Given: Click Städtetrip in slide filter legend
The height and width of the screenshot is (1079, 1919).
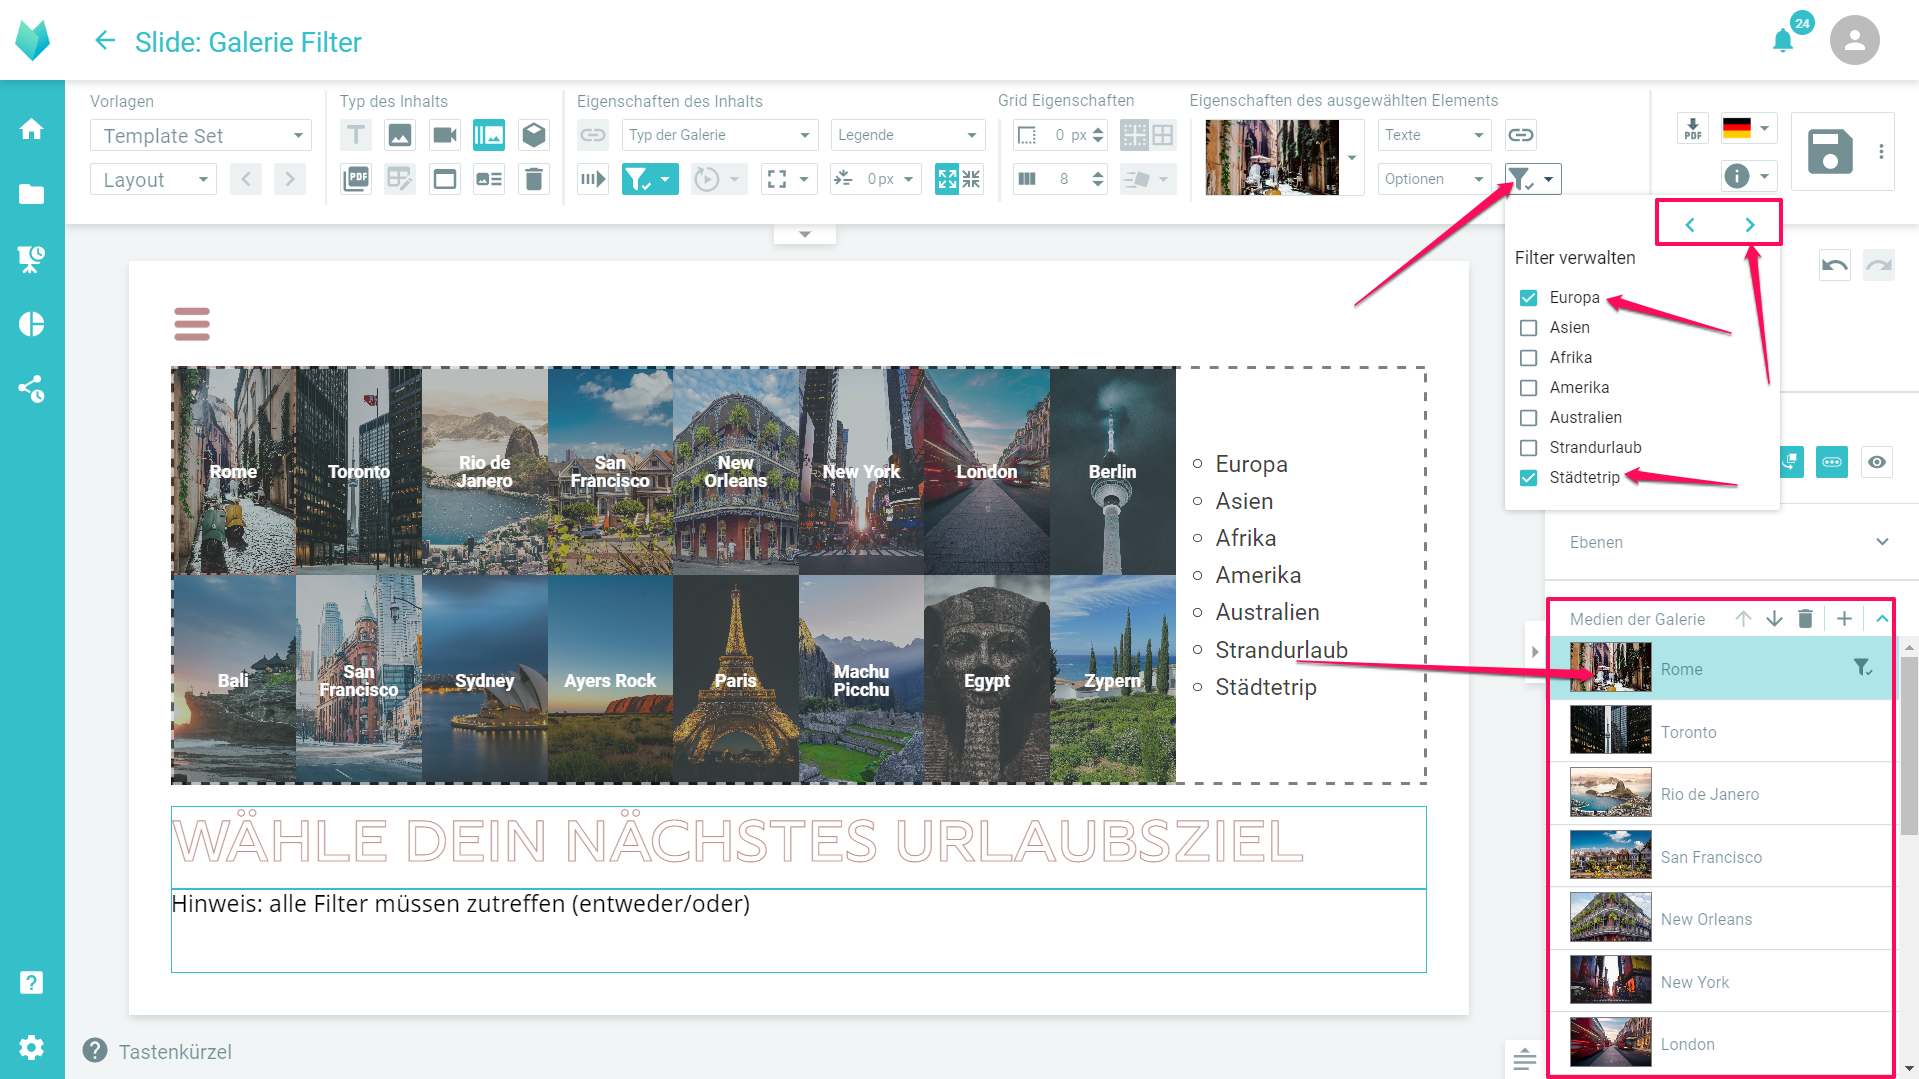Looking at the screenshot, I should pos(1265,687).
